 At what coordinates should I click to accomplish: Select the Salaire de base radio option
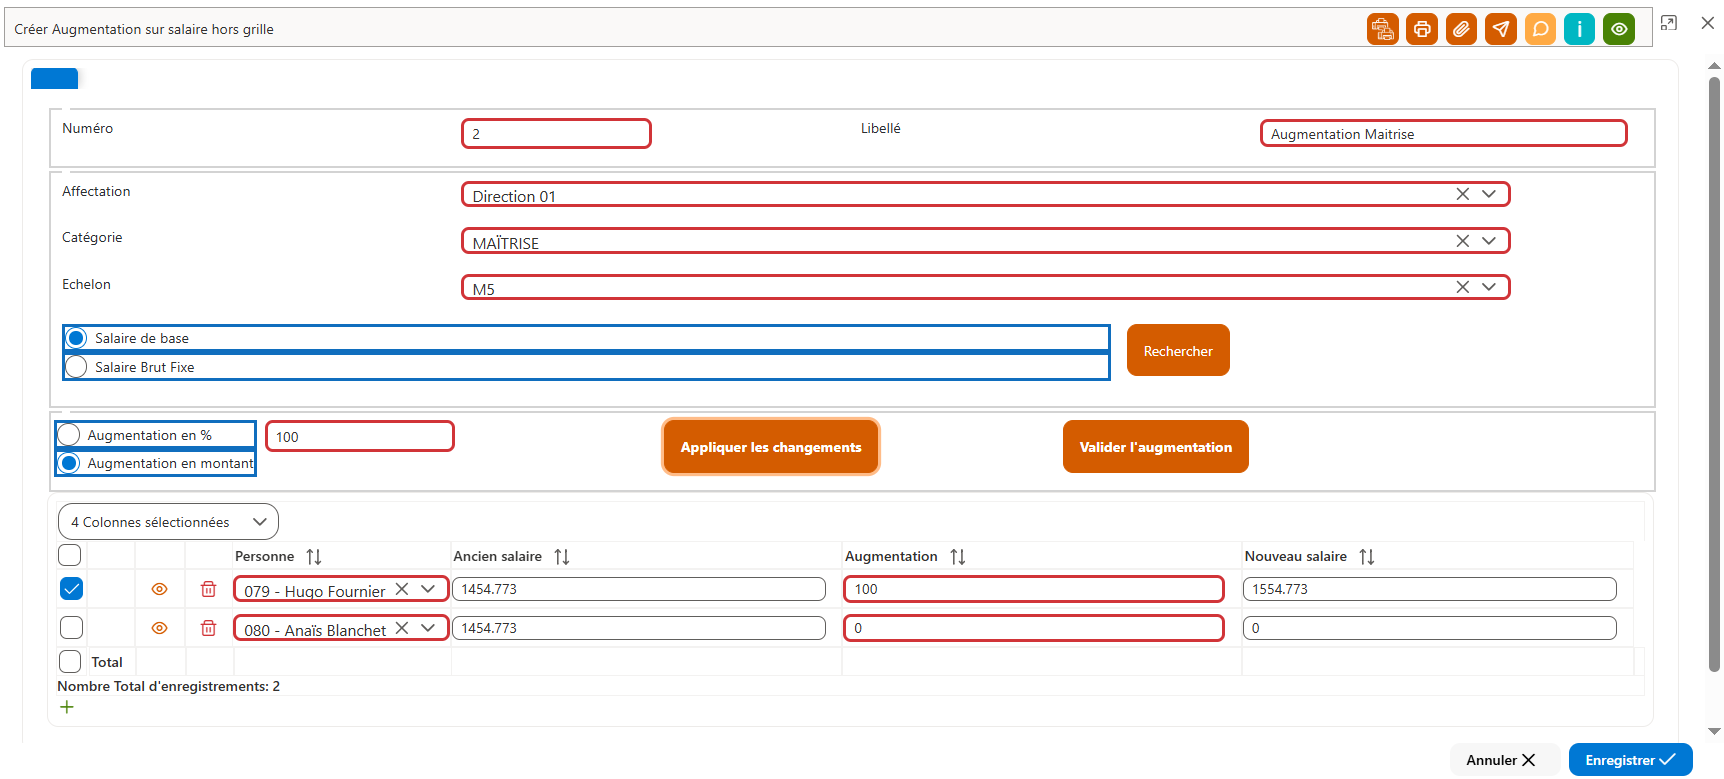[x=76, y=338]
